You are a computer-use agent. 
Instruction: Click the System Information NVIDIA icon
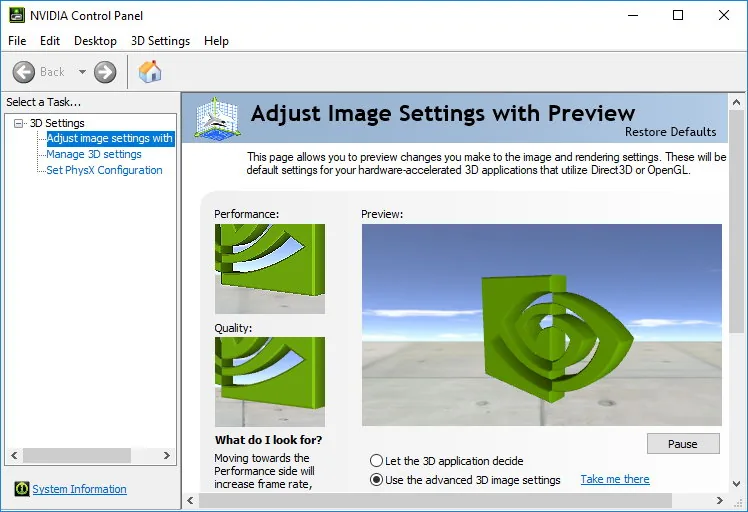click(x=21, y=489)
